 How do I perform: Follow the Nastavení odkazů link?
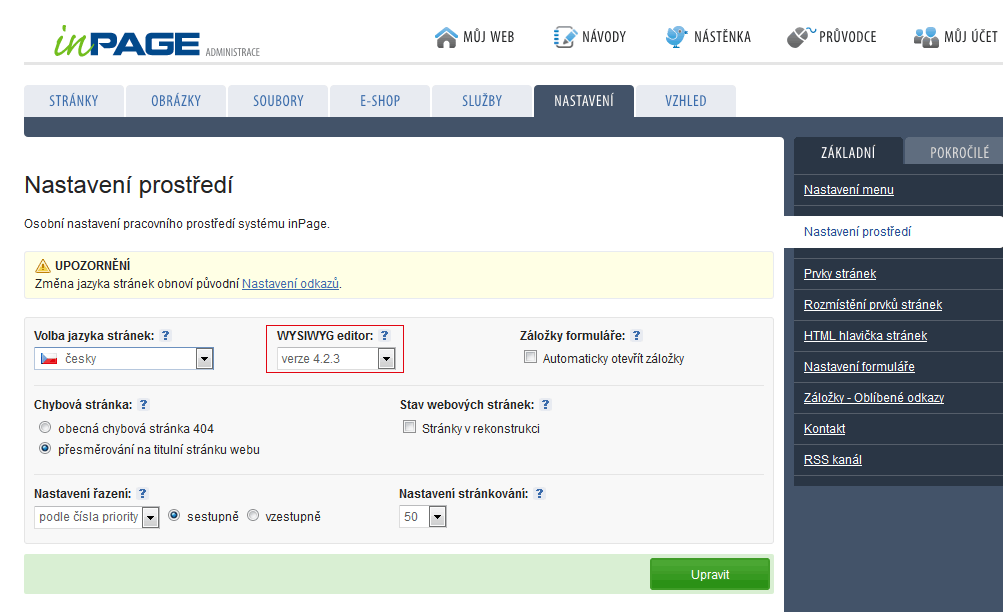click(x=290, y=284)
